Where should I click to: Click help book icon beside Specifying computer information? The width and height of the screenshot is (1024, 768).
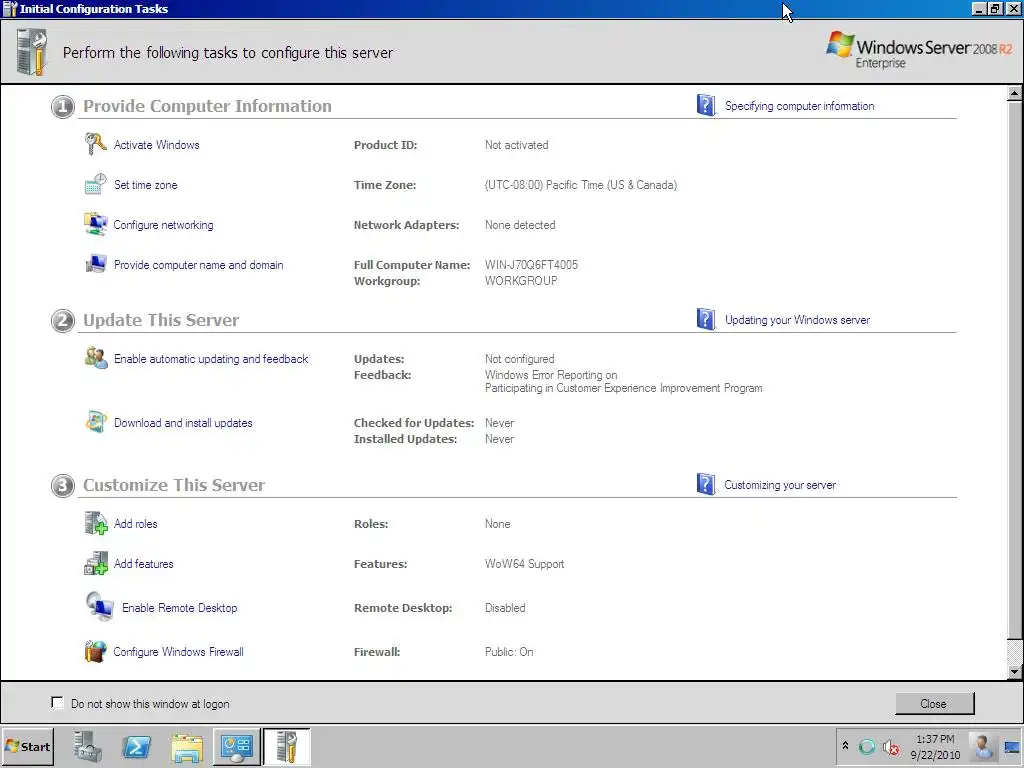tap(705, 105)
